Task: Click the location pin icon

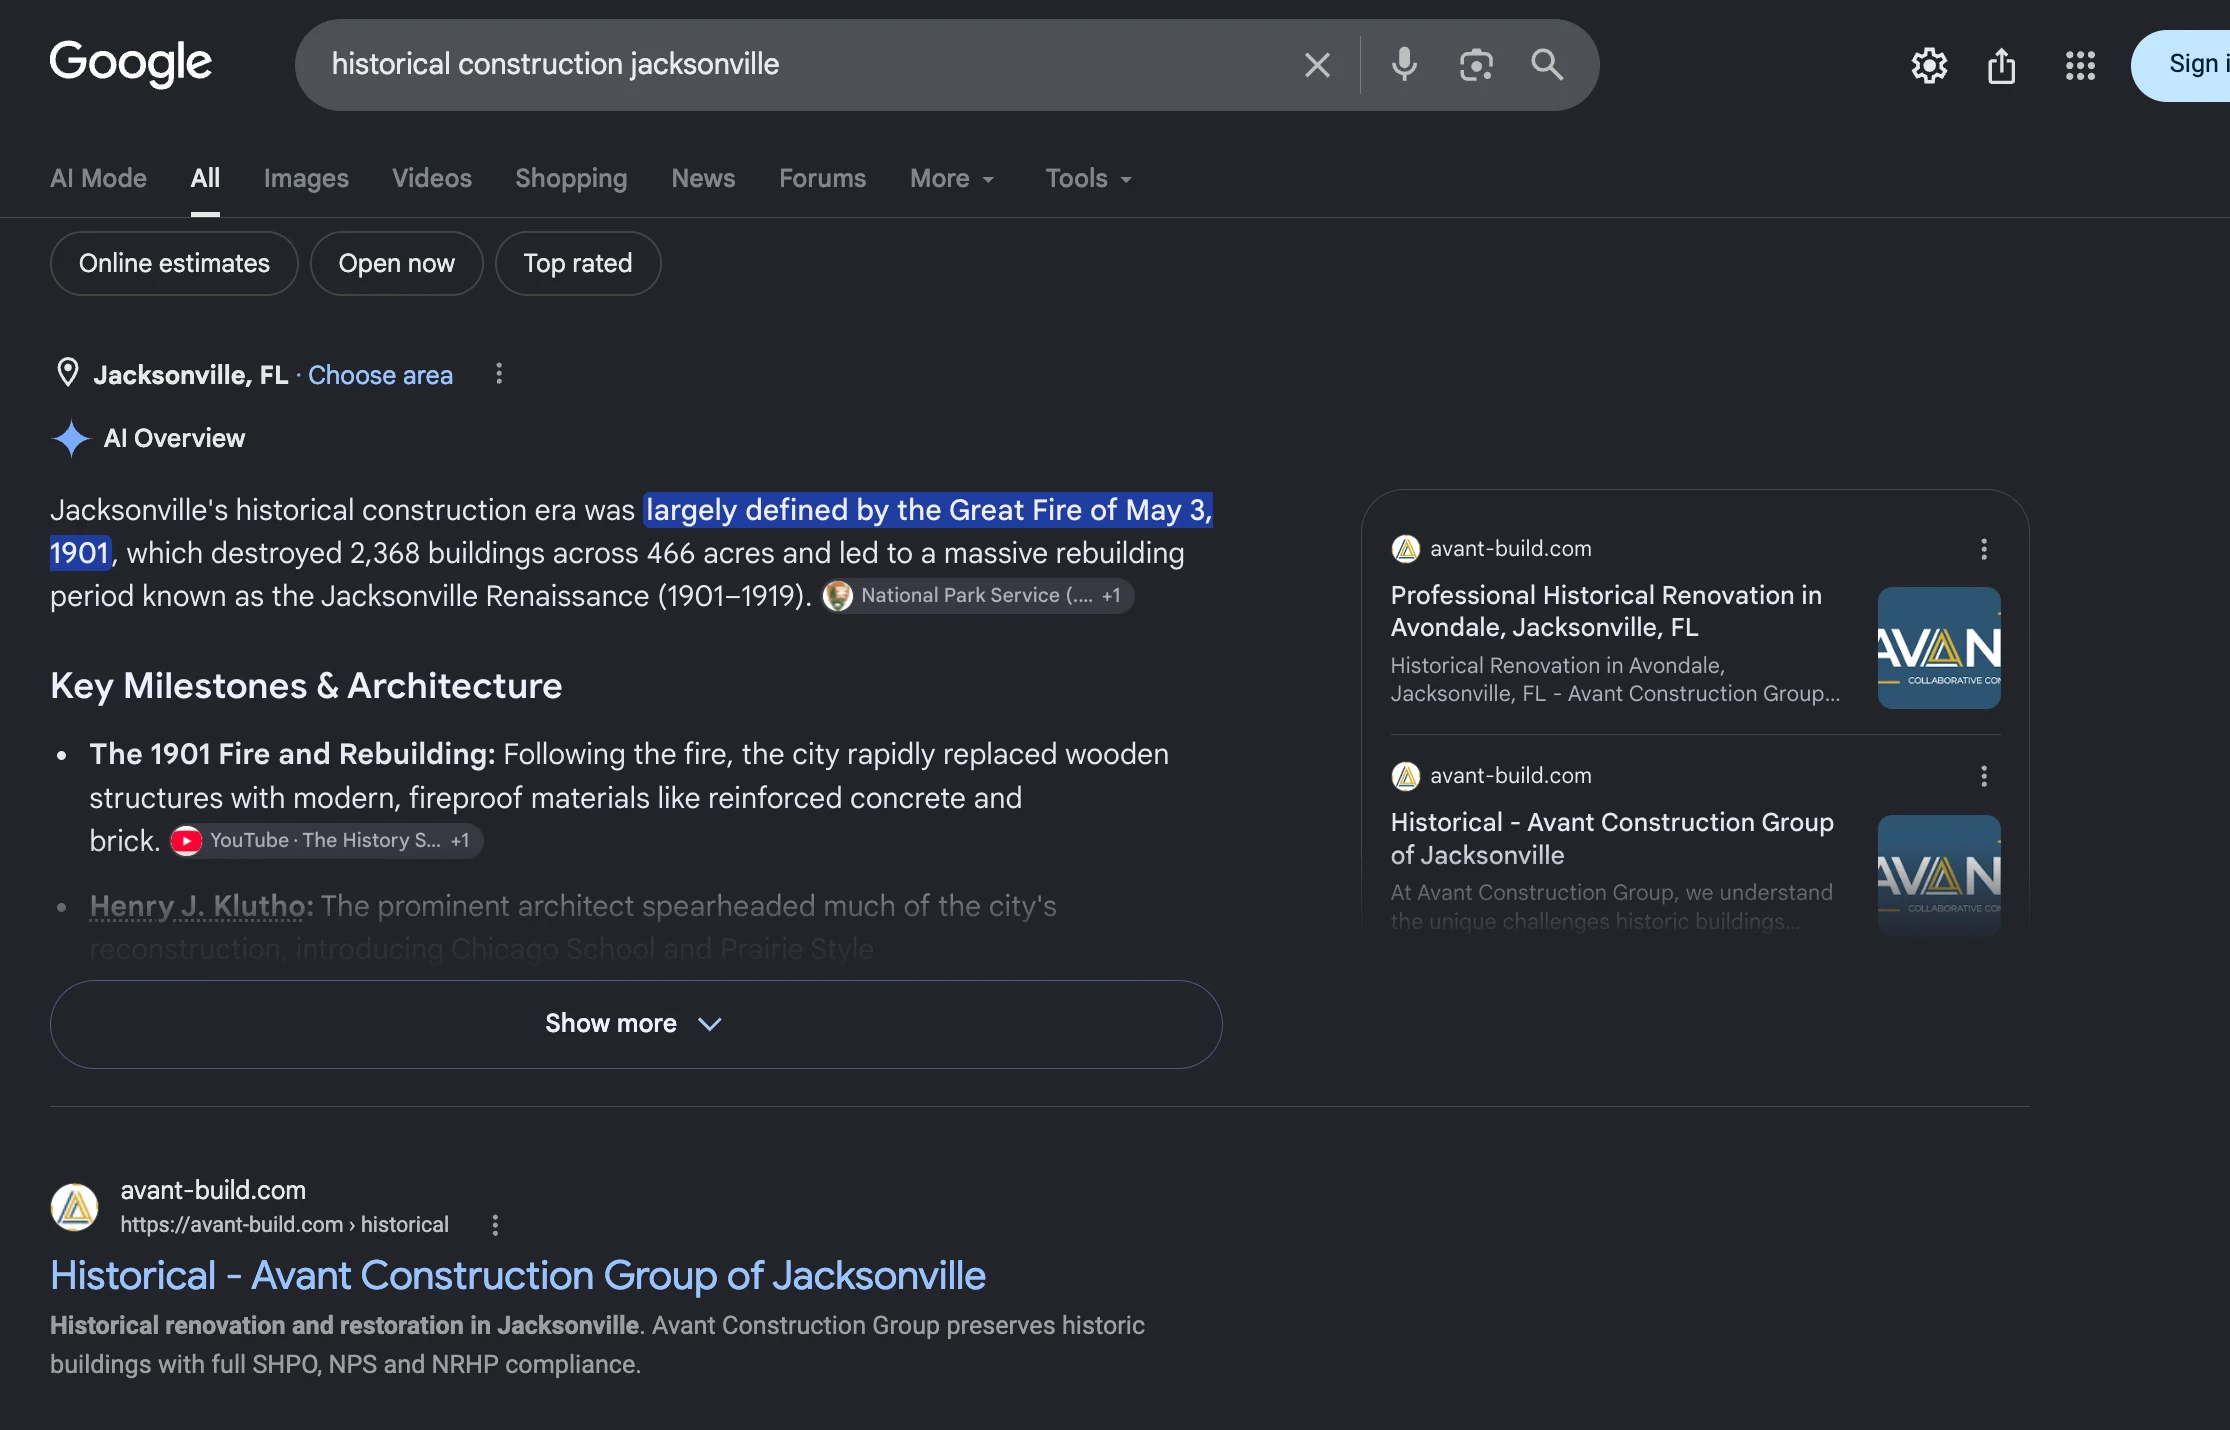Action: pyautogui.click(x=67, y=373)
